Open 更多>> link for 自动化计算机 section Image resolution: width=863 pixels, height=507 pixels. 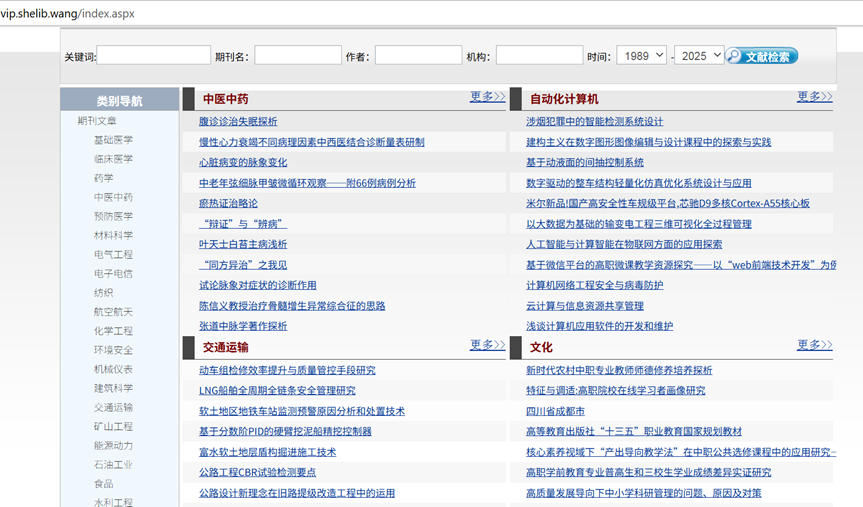pos(814,97)
